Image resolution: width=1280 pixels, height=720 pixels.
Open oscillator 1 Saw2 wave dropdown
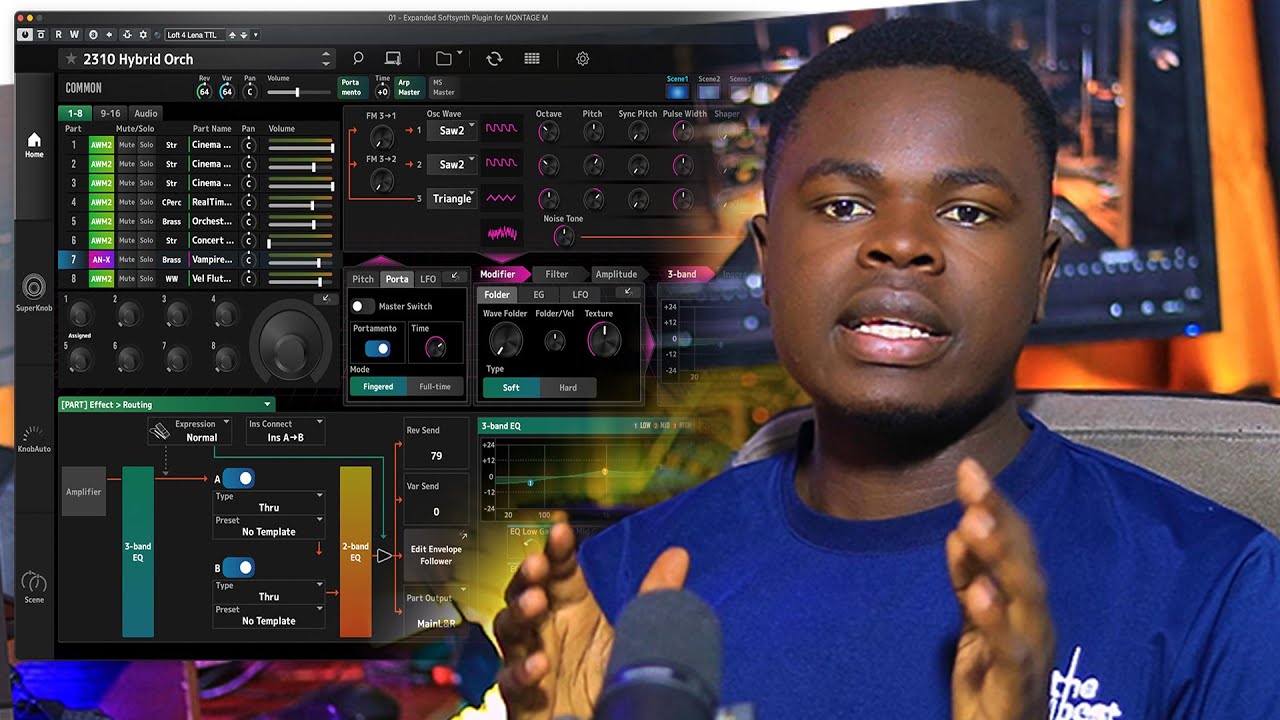452,130
